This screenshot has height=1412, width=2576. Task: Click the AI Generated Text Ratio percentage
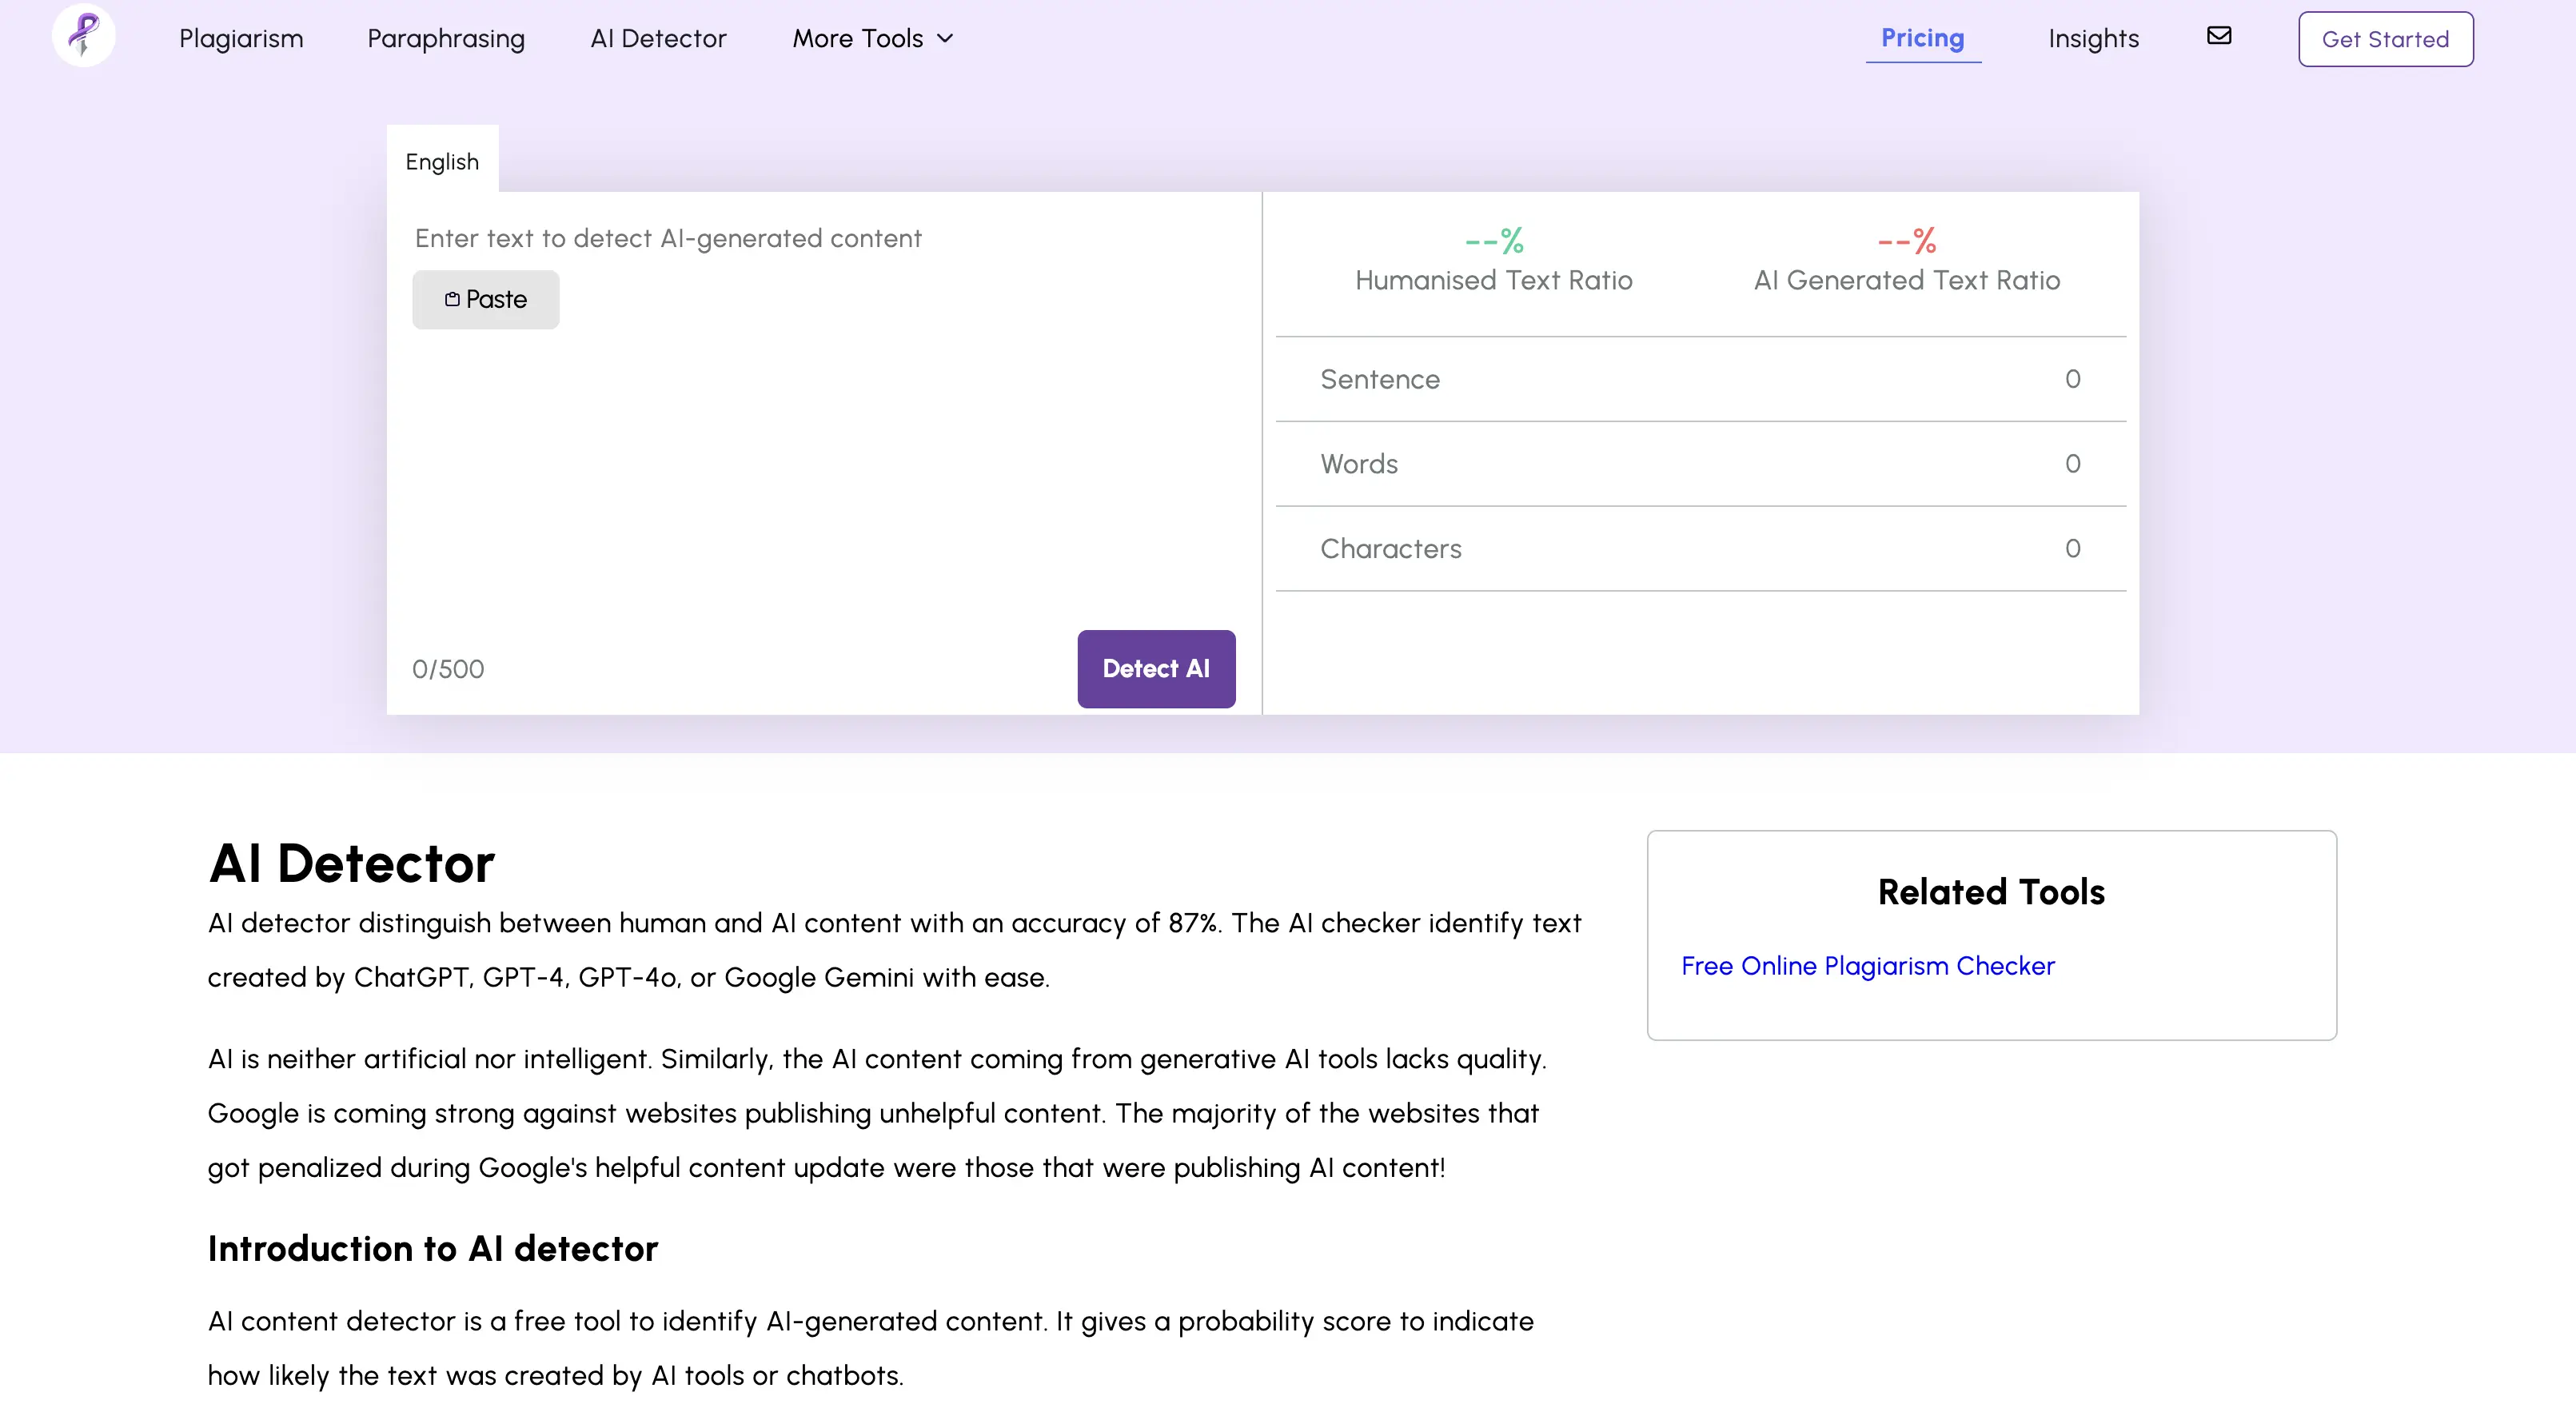point(1906,241)
